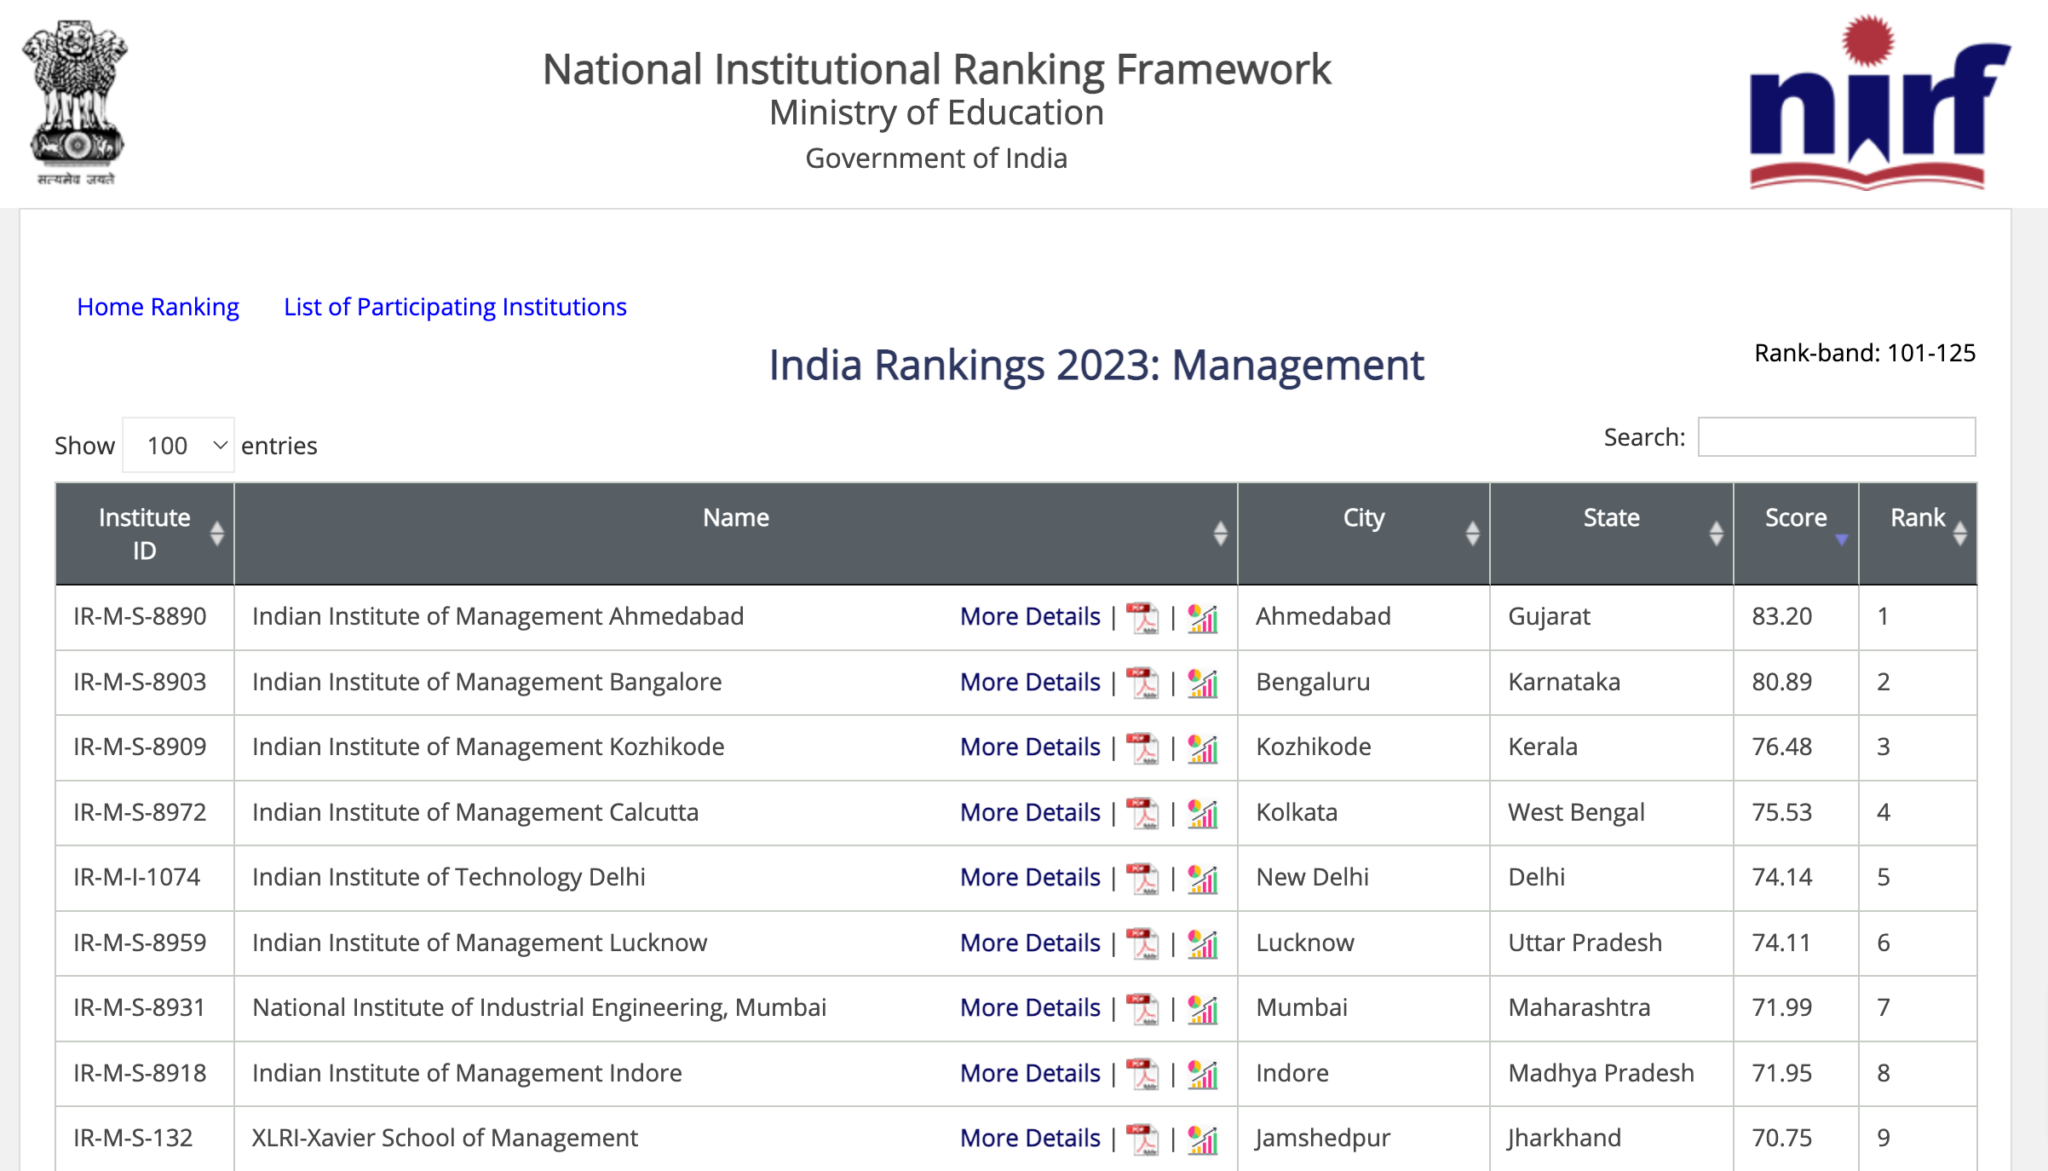This screenshot has height=1171, width=2048.
Task: Sort by Score column header
Action: pos(1795,533)
